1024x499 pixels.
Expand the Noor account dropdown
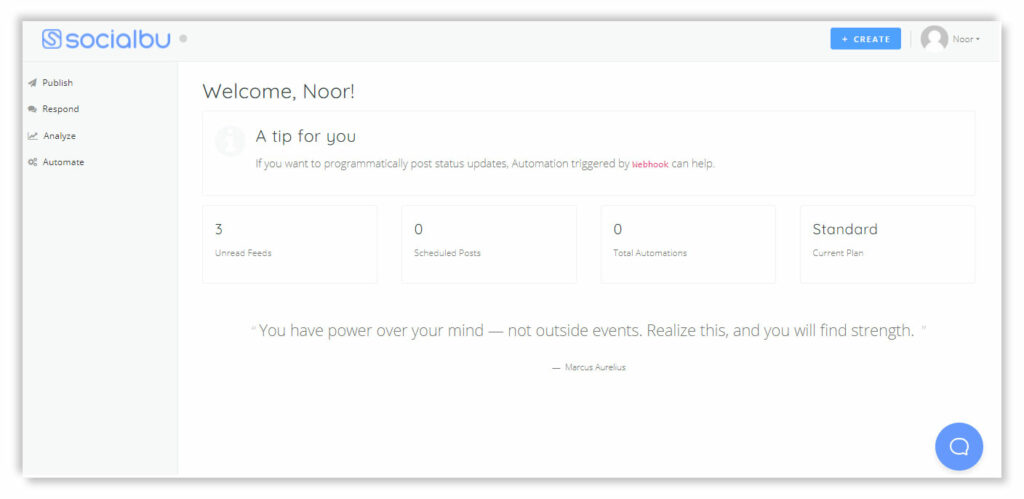966,39
